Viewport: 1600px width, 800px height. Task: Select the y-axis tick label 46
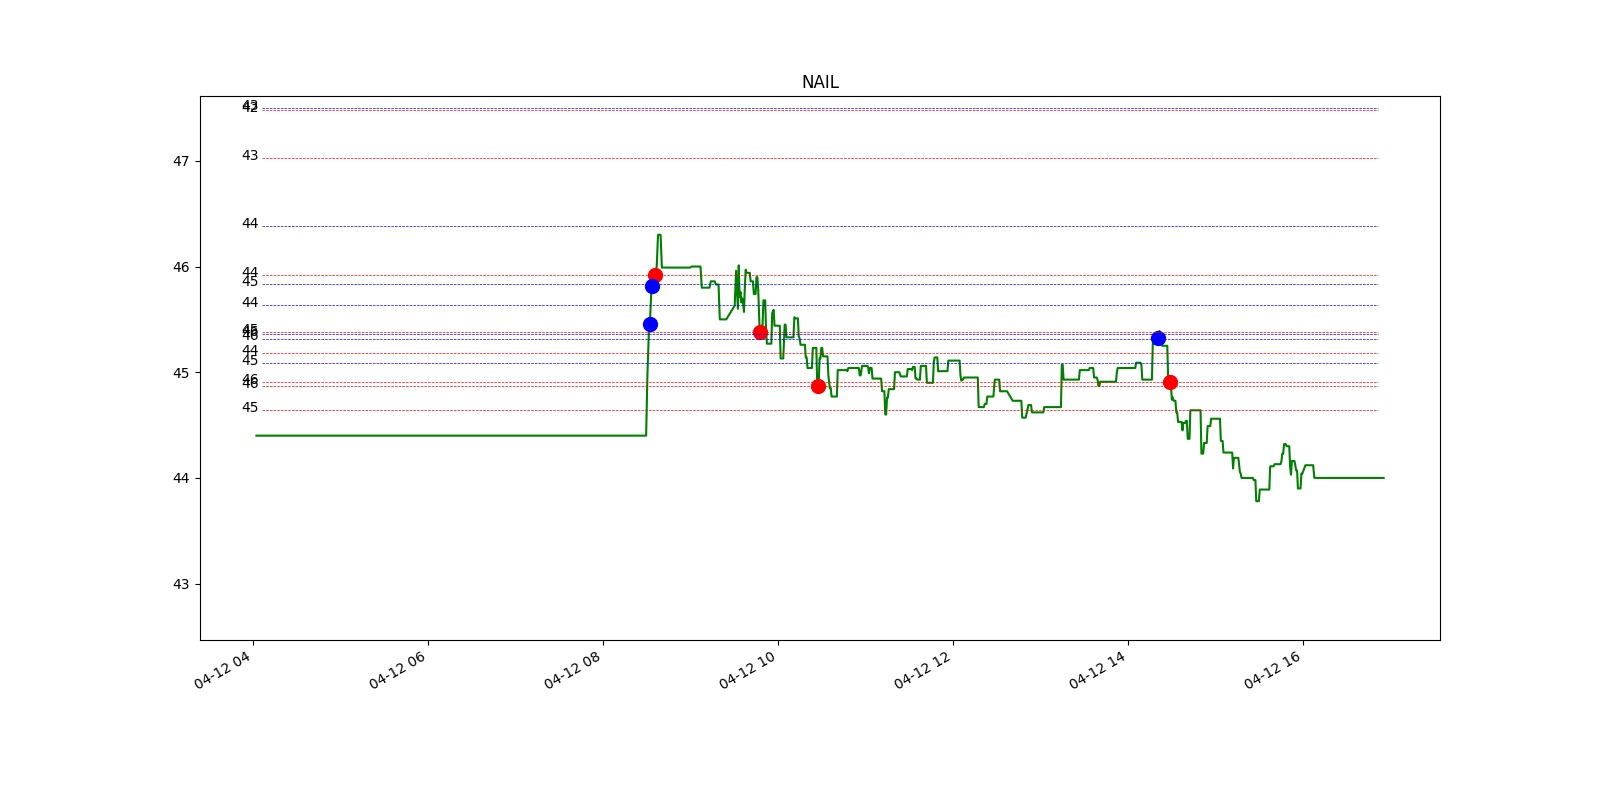(181, 267)
